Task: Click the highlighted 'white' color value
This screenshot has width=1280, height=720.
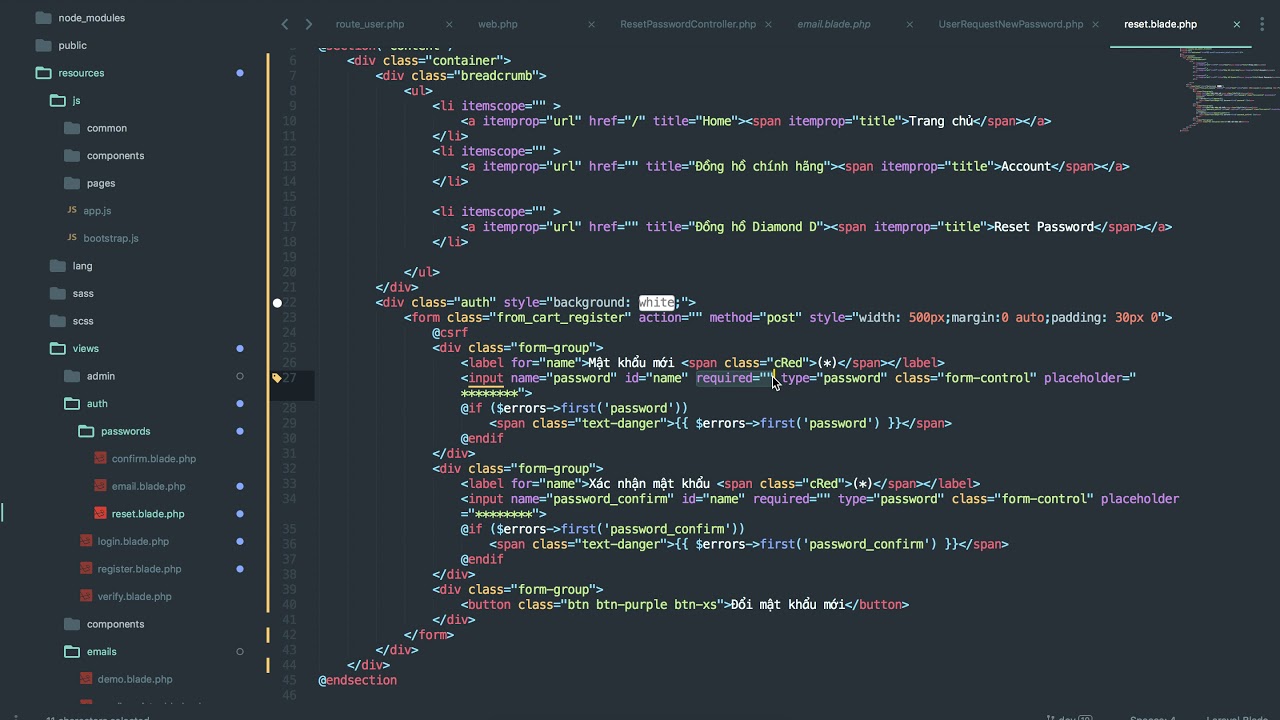Action: click(657, 302)
